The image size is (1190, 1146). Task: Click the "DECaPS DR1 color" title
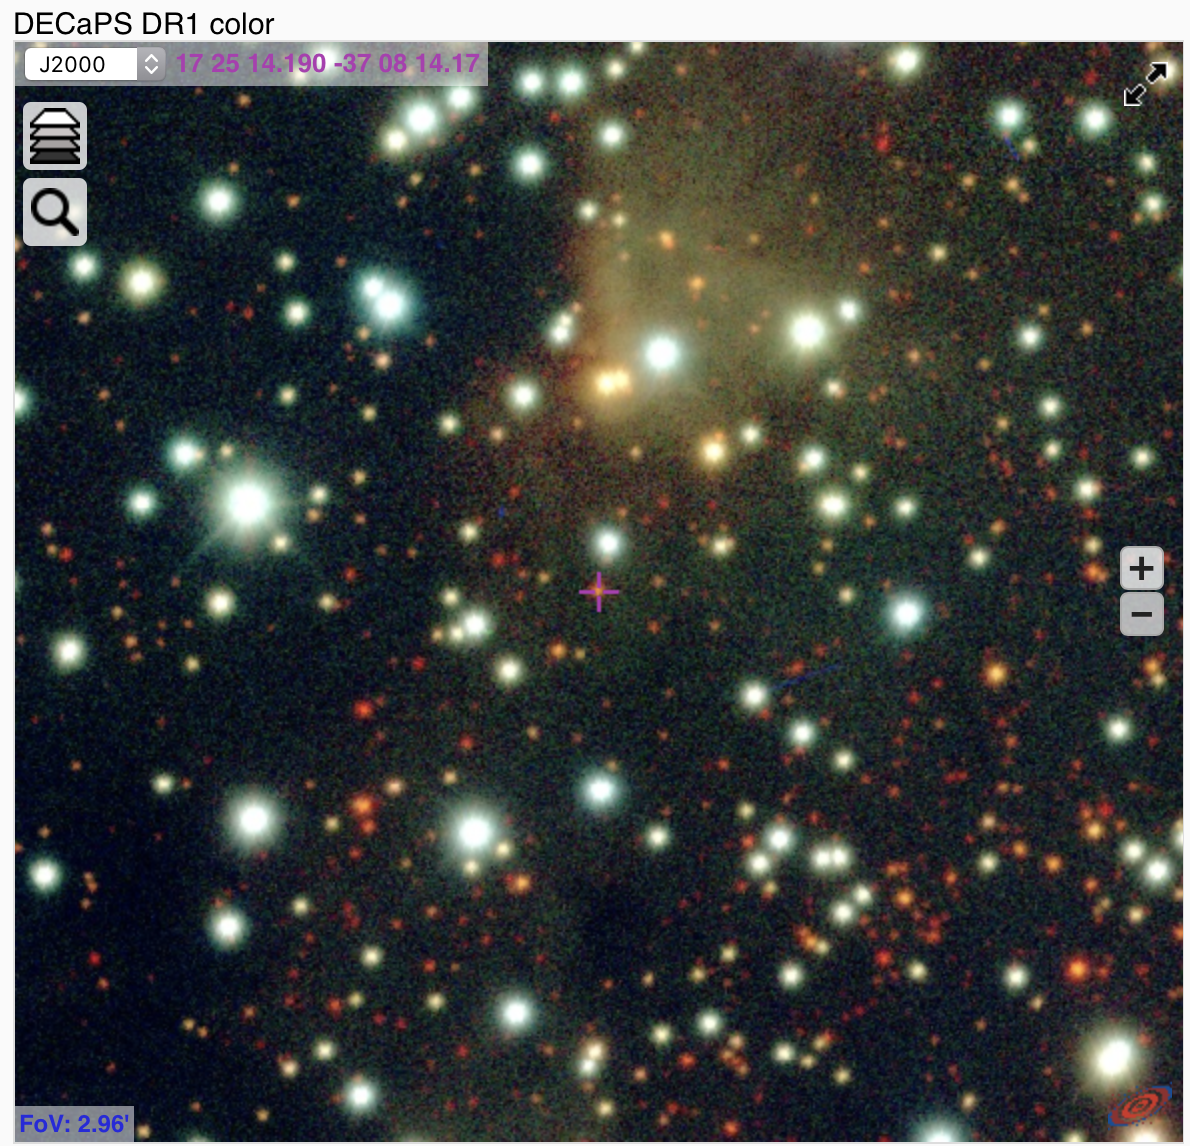point(144,23)
